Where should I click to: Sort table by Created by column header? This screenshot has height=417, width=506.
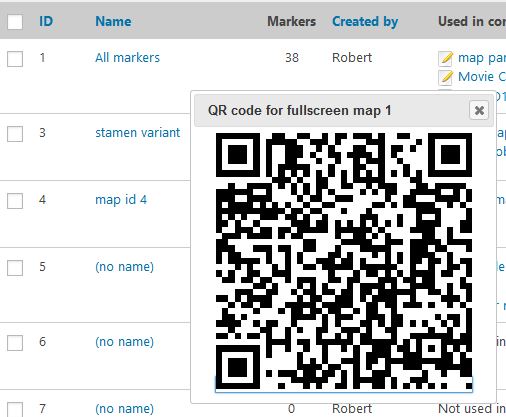[x=365, y=22]
